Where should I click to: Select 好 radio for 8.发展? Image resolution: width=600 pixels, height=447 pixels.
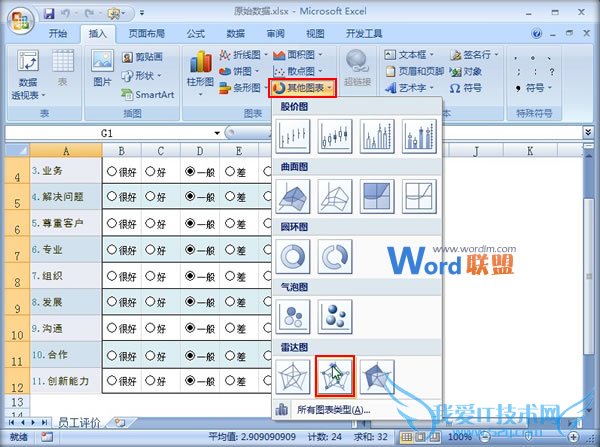(x=150, y=302)
